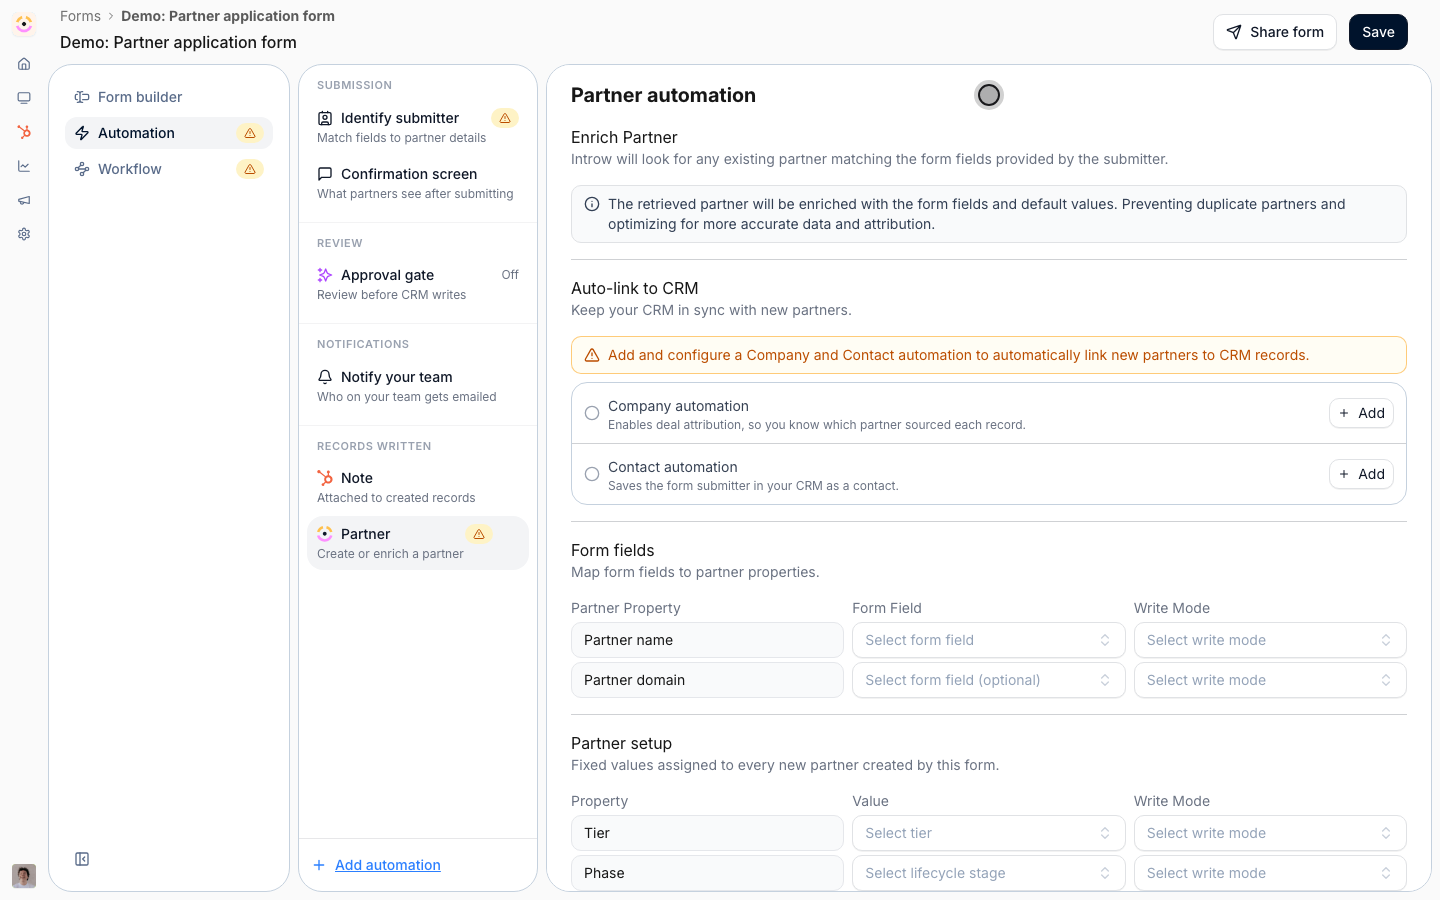1440x900 pixels.
Task: Open the Select lifecycle stage dropdown
Action: 988,873
